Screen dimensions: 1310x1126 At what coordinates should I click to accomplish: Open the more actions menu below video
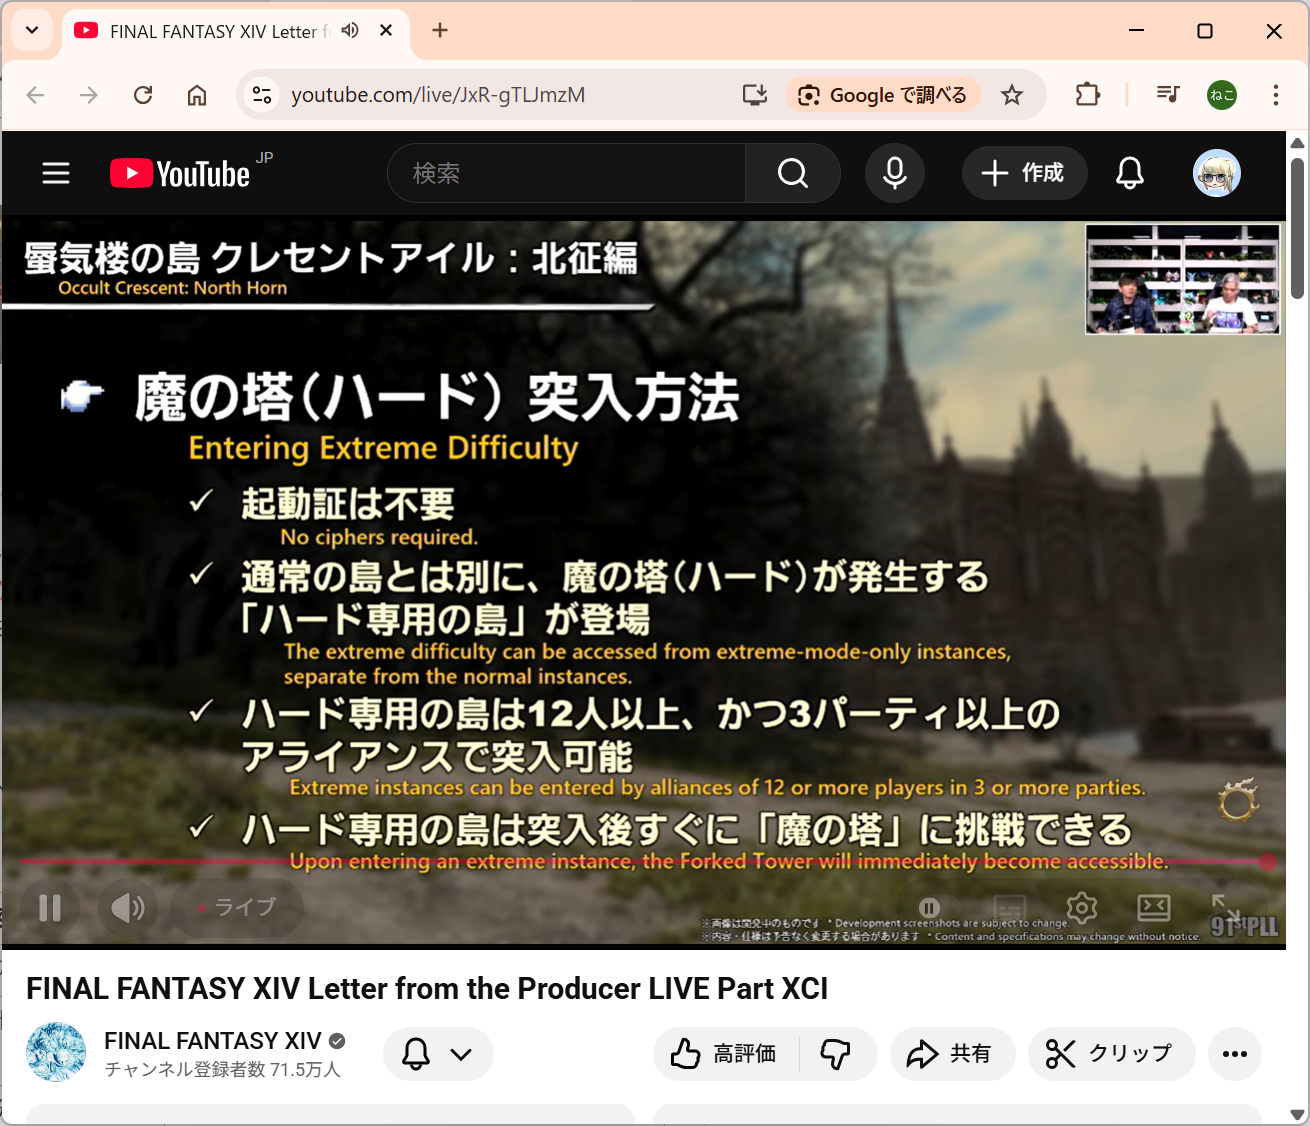click(x=1234, y=1054)
